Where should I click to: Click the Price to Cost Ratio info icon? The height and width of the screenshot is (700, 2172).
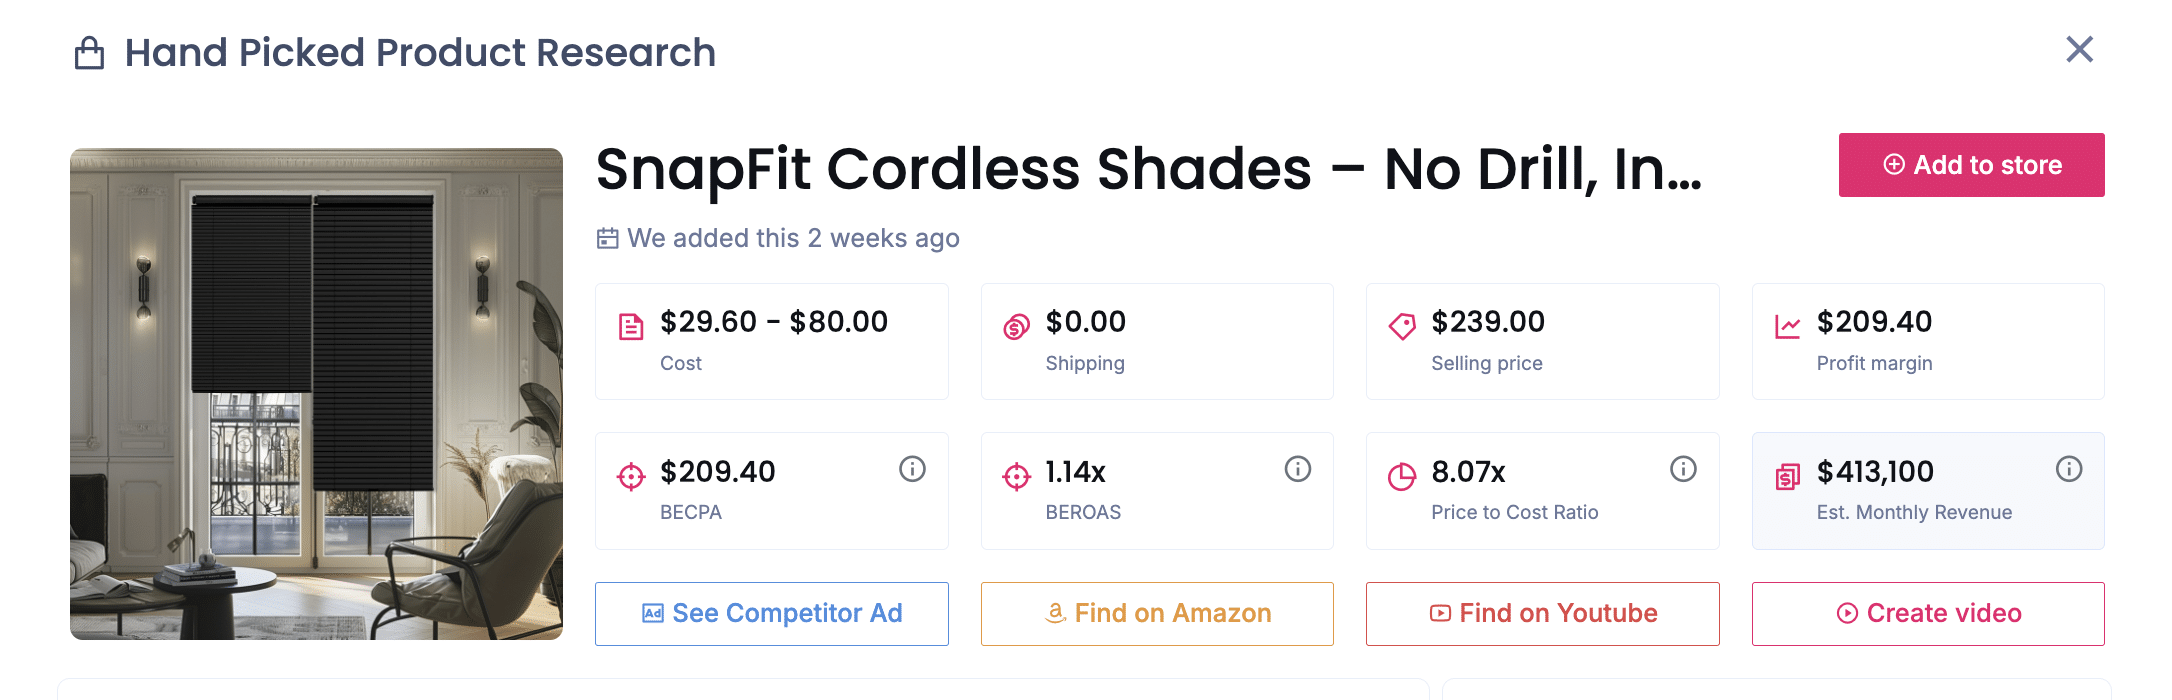click(x=1683, y=469)
